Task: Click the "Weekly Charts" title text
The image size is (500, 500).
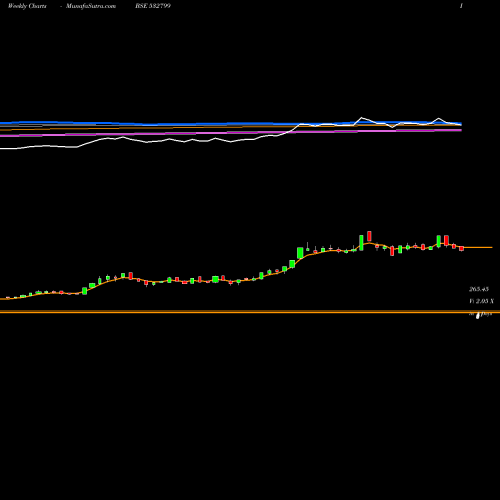Action: click(27, 6)
